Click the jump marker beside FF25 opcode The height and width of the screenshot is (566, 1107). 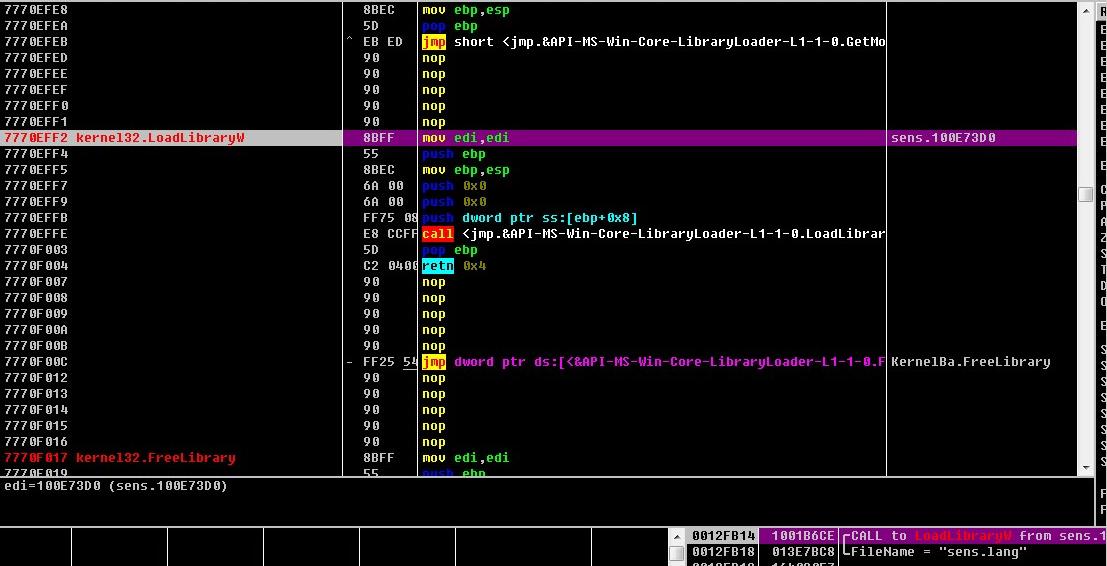pos(350,362)
